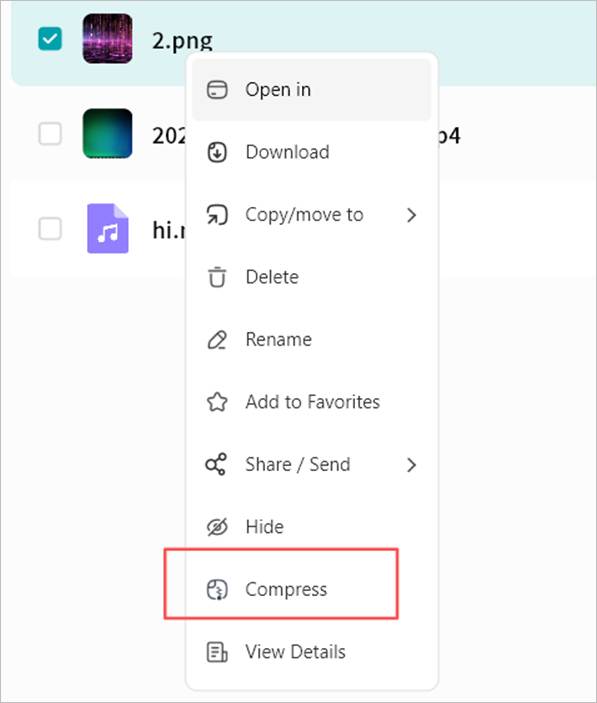597x703 pixels.
Task: Expand the Share / Send submenu arrow
Action: click(x=411, y=465)
